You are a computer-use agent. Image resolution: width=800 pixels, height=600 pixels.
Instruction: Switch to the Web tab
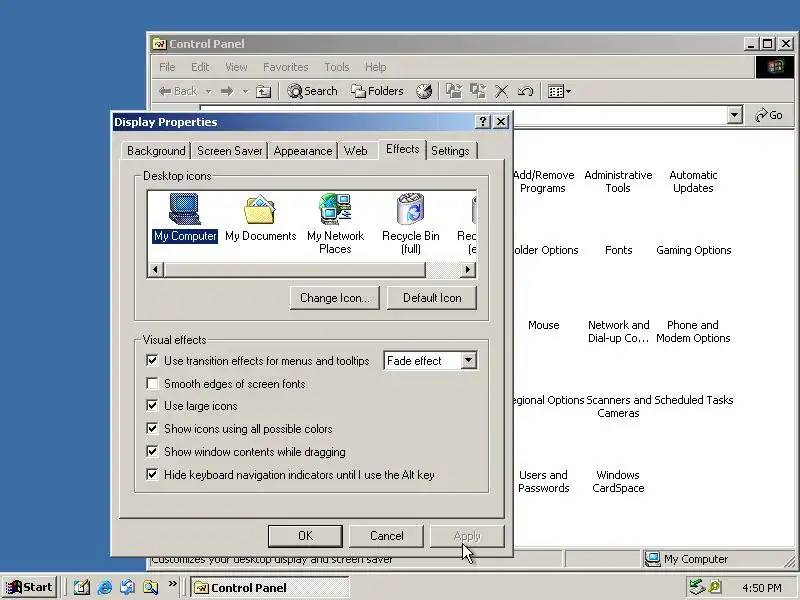(356, 151)
